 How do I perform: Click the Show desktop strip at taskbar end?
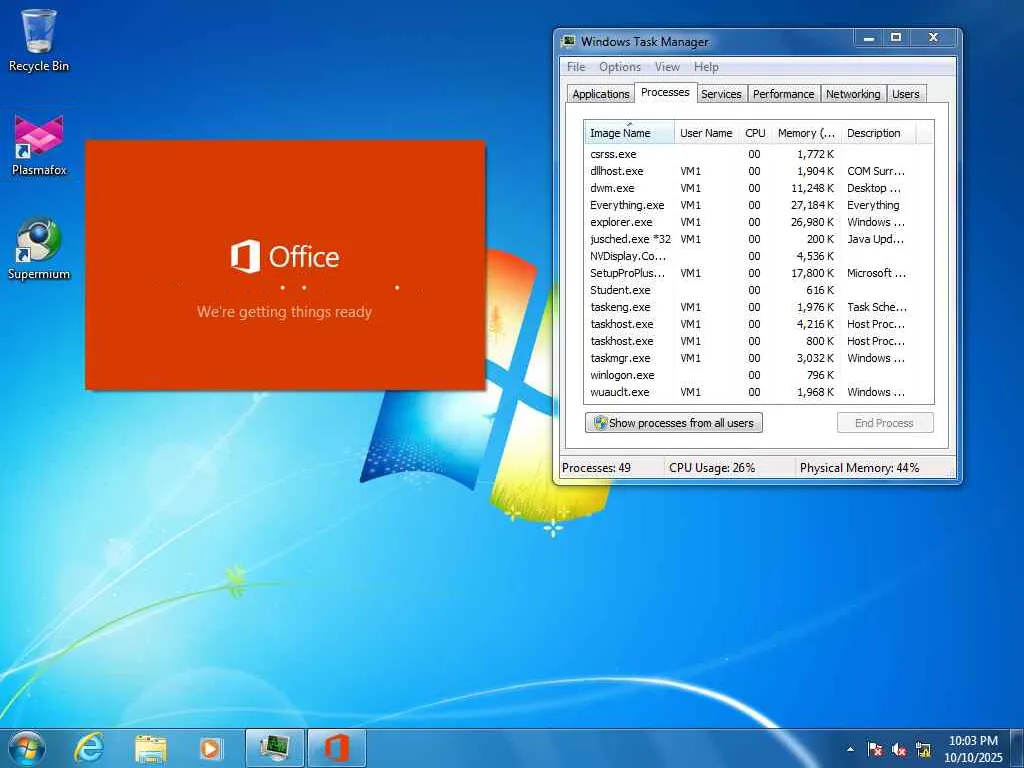click(1019, 748)
